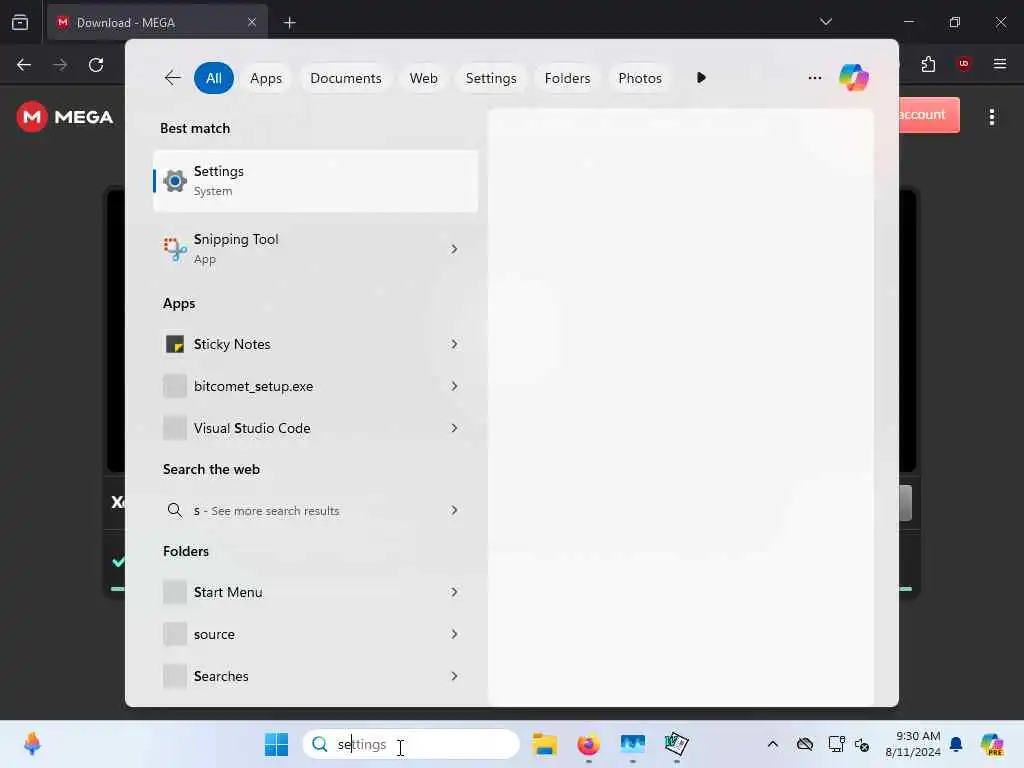The width and height of the screenshot is (1024, 768).
Task: Open browser extensions puzzle icon
Action: click(x=928, y=64)
